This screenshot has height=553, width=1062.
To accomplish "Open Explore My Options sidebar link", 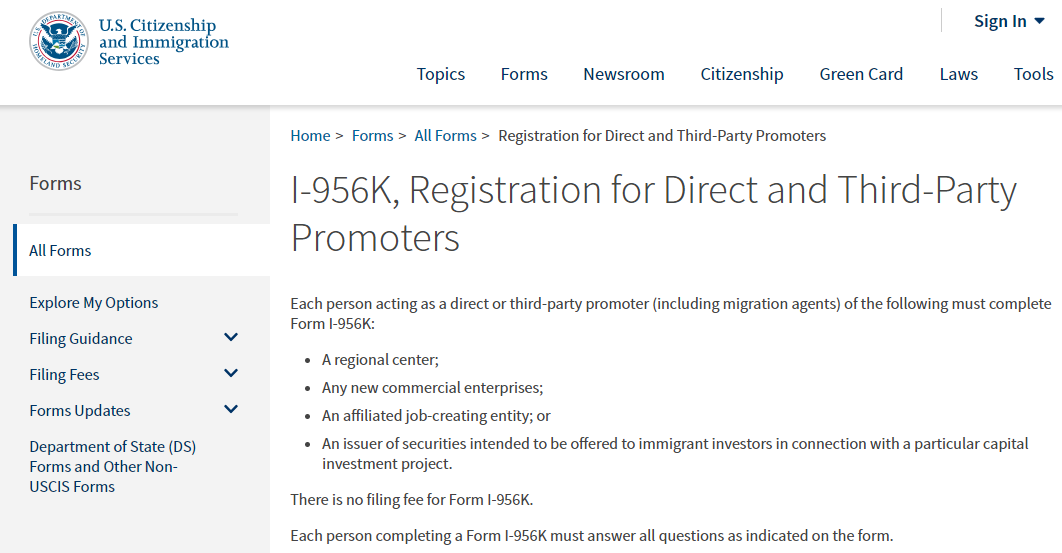I will click(x=93, y=302).
